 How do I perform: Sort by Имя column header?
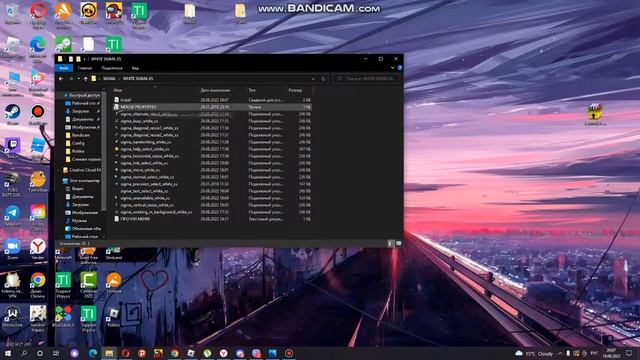155,90
